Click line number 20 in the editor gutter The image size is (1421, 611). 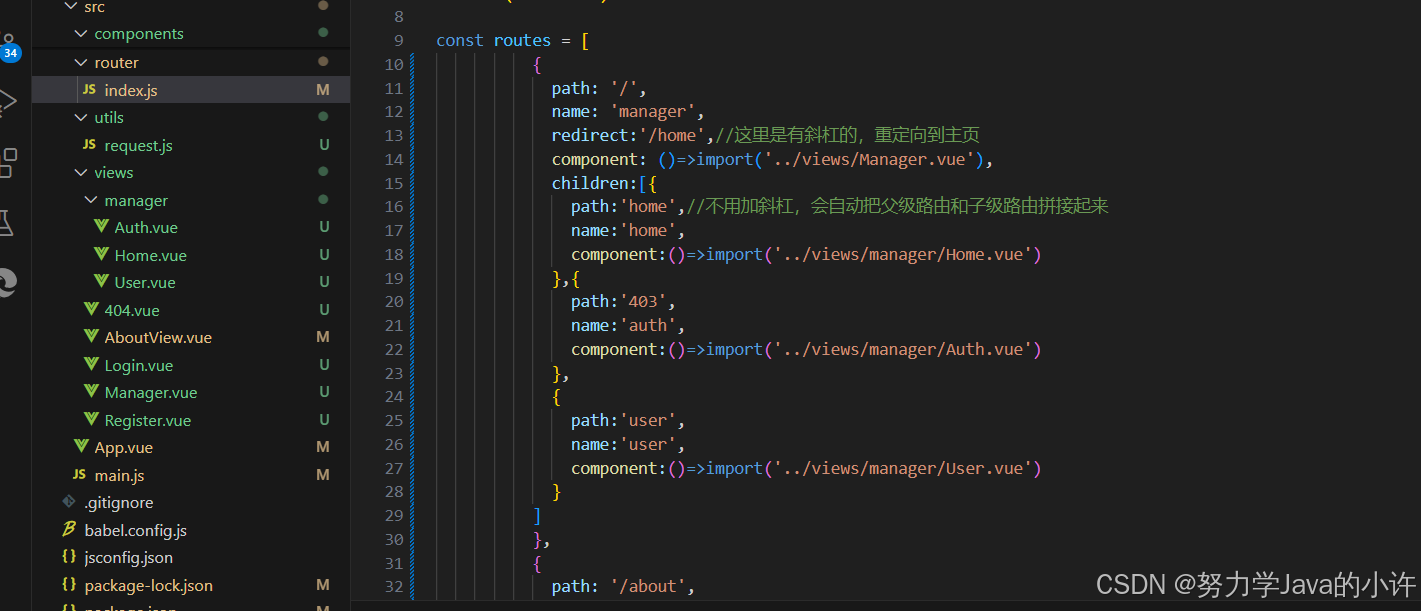394,301
